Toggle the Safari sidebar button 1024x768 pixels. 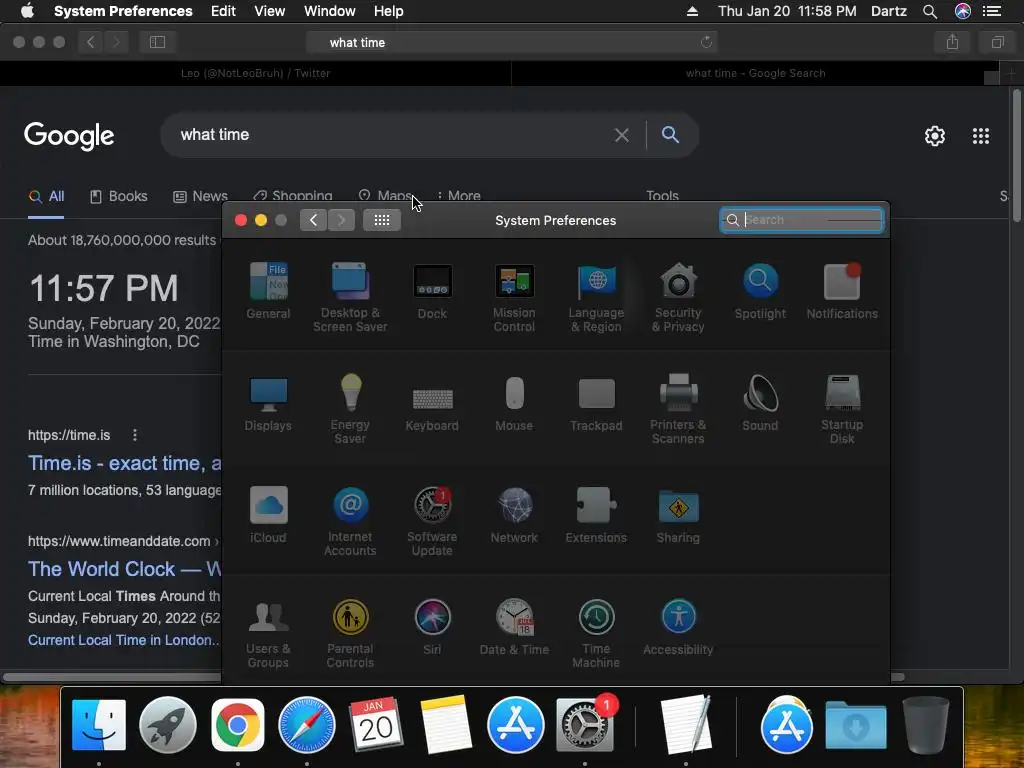(157, 42)
